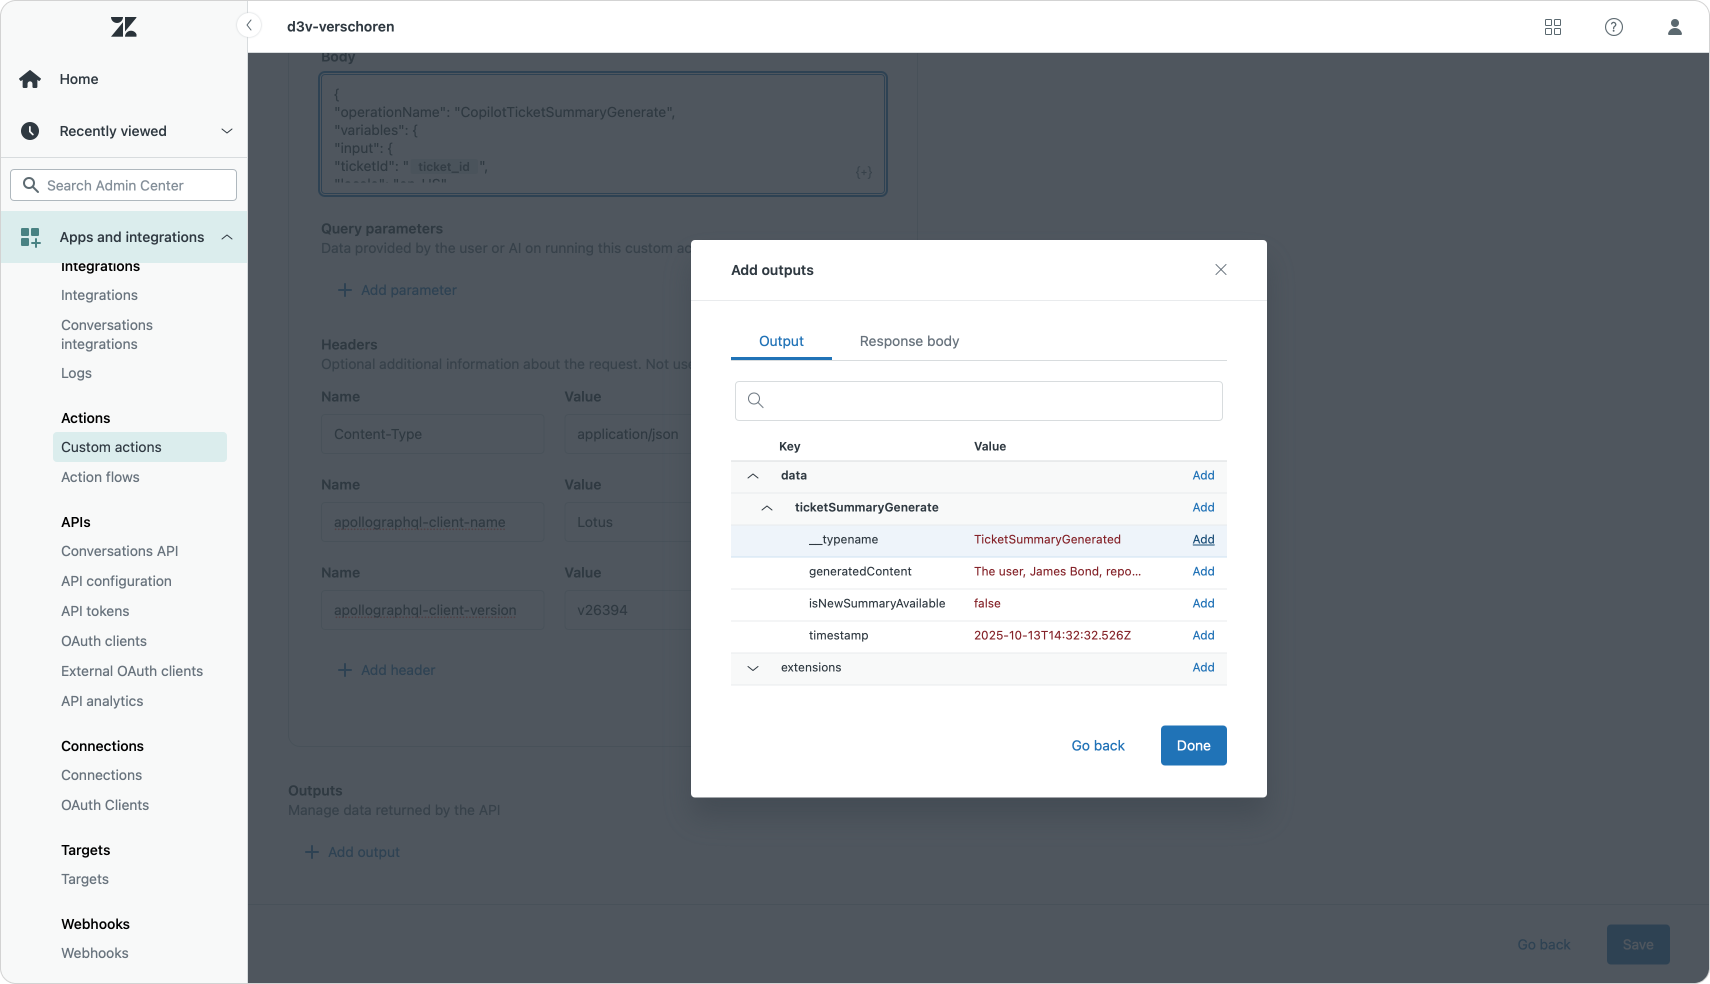This screenshot has width=1710, height=984.
Task: Open the Webhooks link in the sidebar
Action: (x=95, y=953)
